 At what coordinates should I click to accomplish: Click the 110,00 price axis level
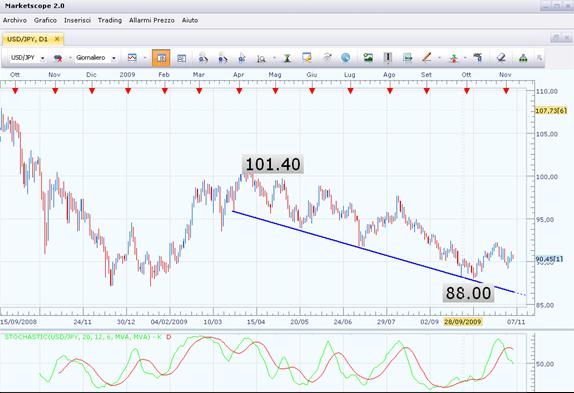[547, 91]
